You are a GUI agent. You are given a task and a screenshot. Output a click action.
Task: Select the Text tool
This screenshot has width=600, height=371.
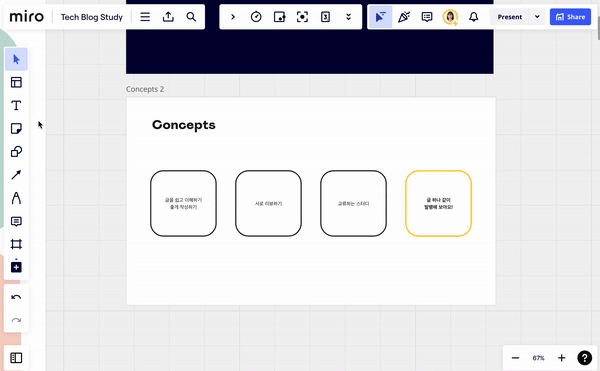[16, 106]
